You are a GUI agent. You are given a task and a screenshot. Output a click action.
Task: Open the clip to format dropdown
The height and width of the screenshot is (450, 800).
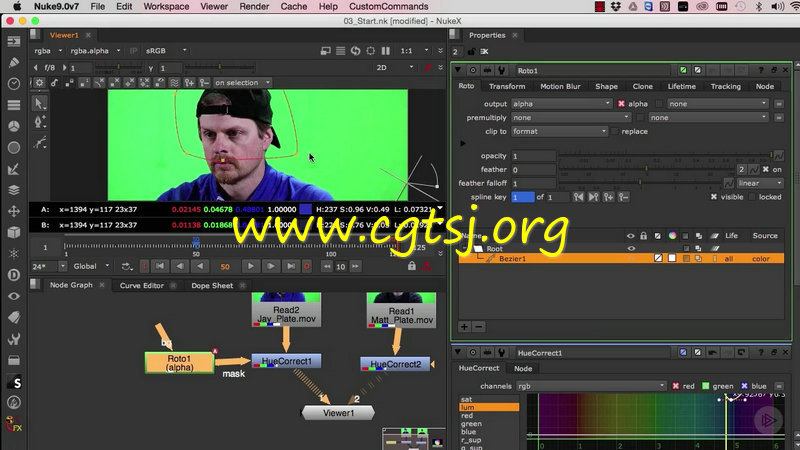(560, 131)
